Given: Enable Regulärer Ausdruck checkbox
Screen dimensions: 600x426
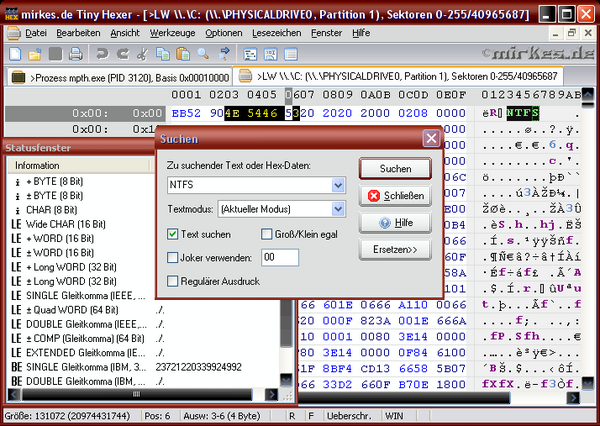Looking at the screenshot, I should (173, 281).
